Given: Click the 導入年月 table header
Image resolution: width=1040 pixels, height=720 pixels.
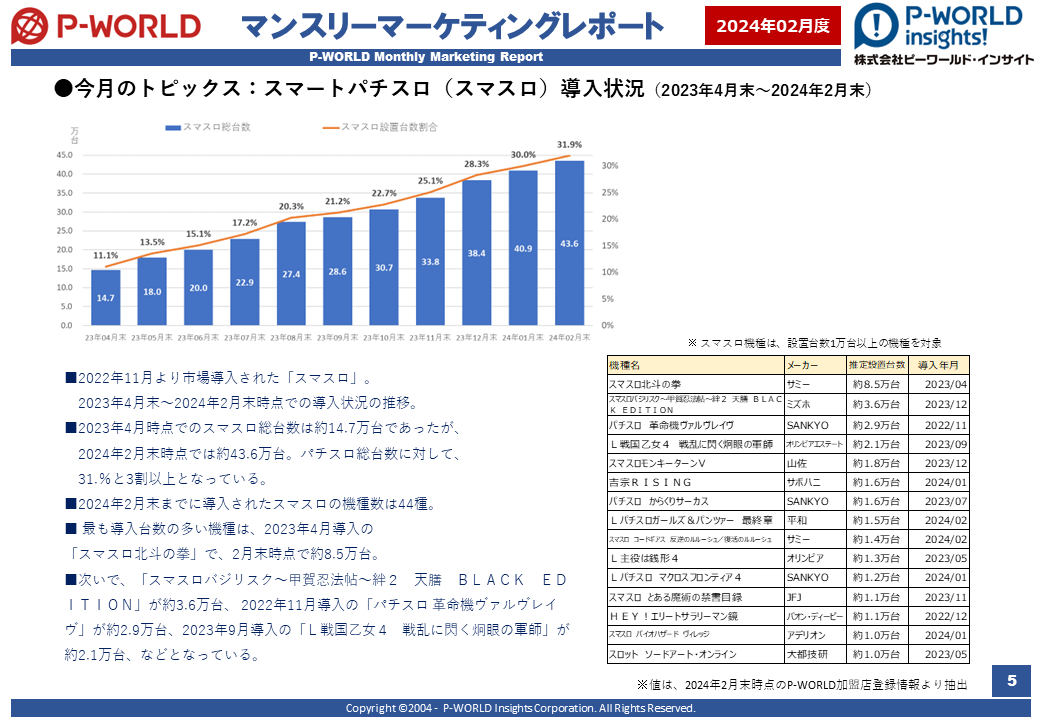Looking at the screenshot, I should (939, 365).
